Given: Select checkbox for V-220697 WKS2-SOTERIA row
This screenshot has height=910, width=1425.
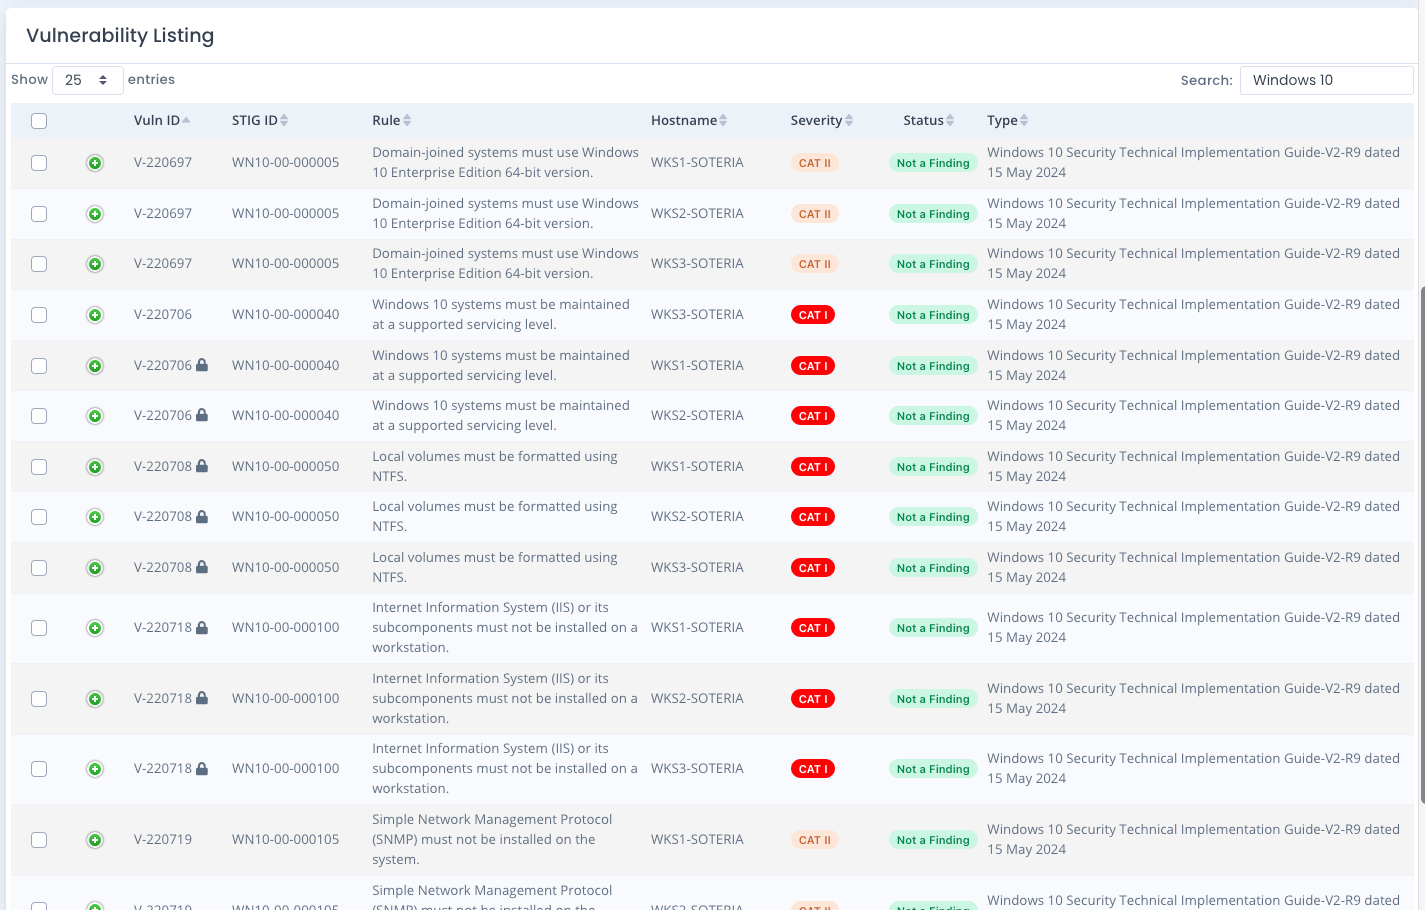Looking at the screenshot, I should 39,214.
